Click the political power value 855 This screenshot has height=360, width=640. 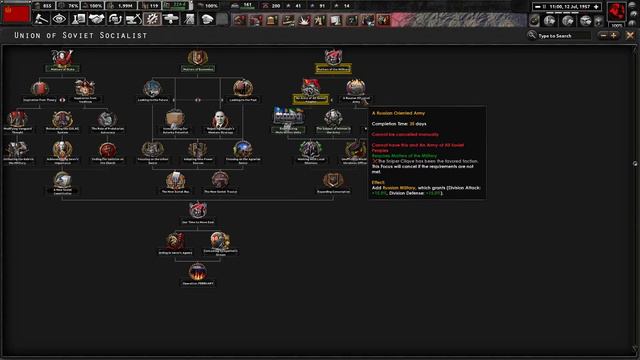[47, 6]
